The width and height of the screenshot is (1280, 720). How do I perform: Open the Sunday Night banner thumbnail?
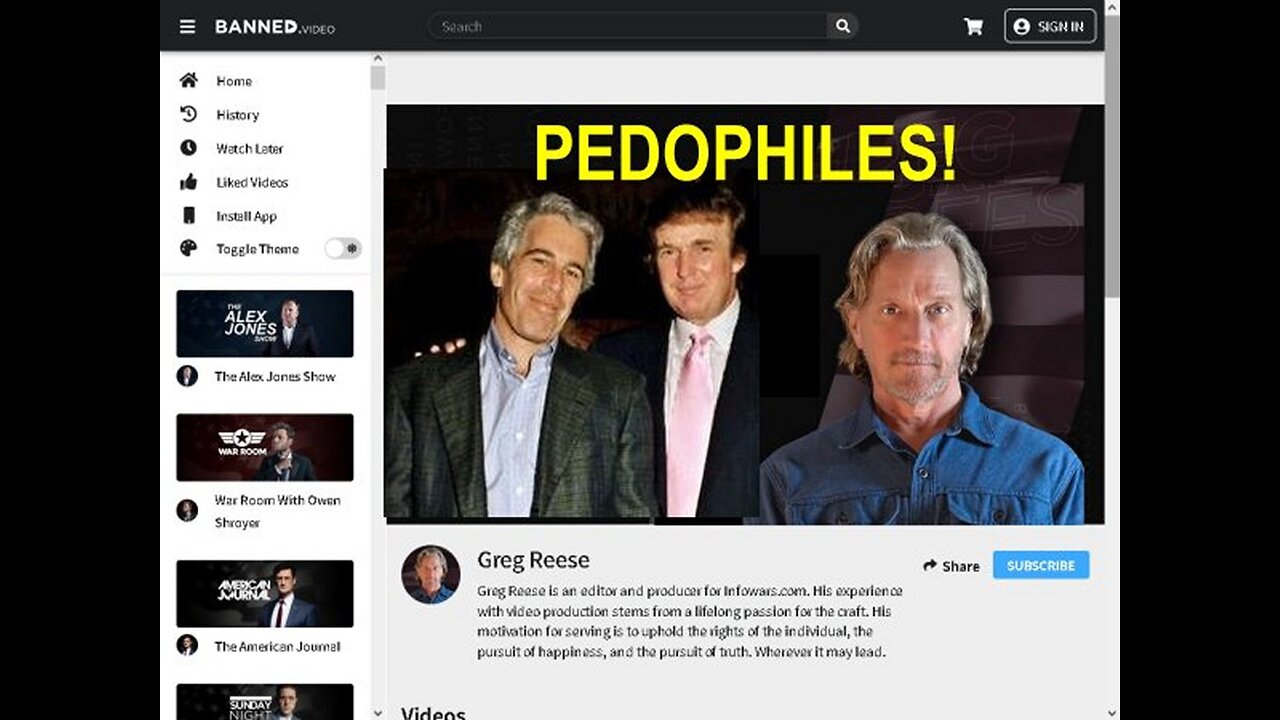(265, 701)
